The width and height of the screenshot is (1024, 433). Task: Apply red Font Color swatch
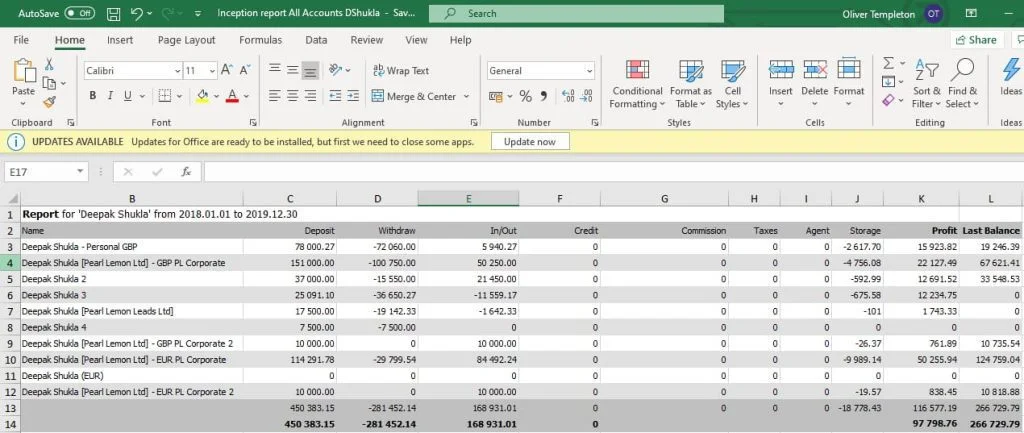[x=232, y=97]
